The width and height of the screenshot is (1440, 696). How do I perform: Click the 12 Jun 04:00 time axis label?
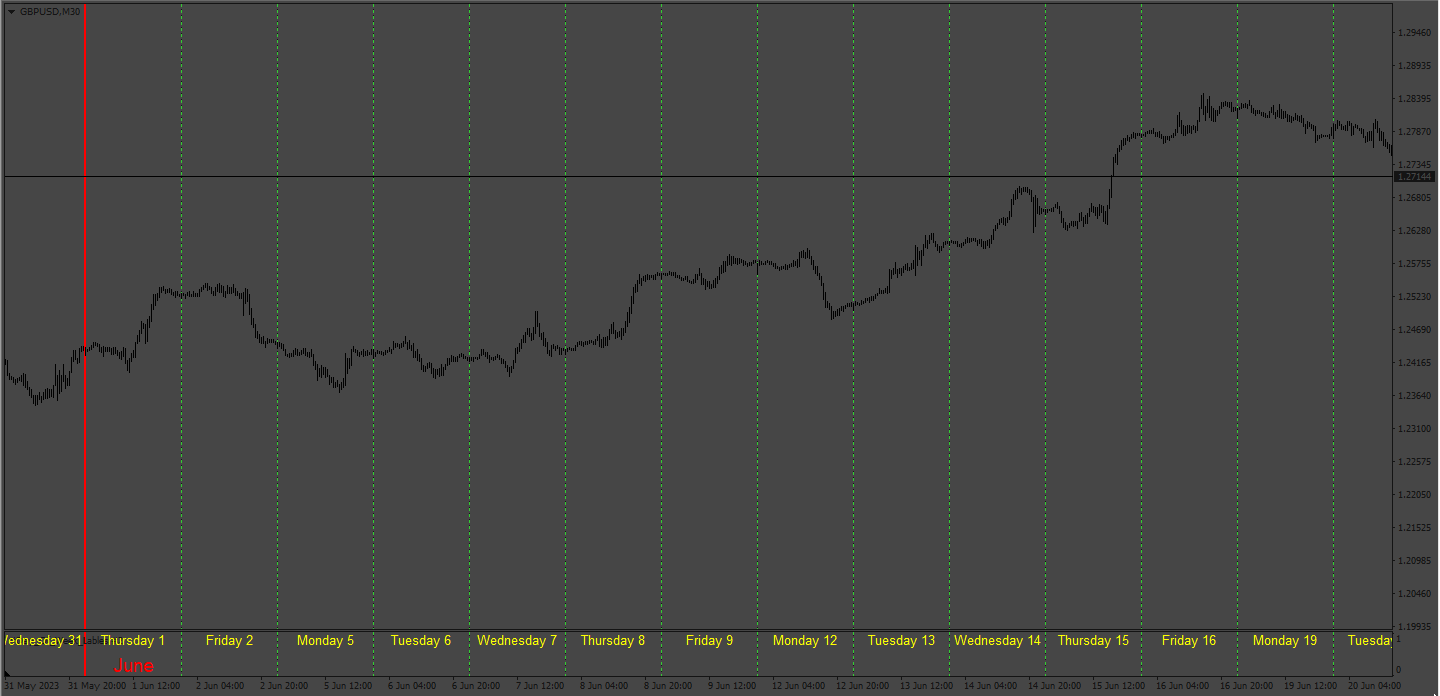point(799,686)
